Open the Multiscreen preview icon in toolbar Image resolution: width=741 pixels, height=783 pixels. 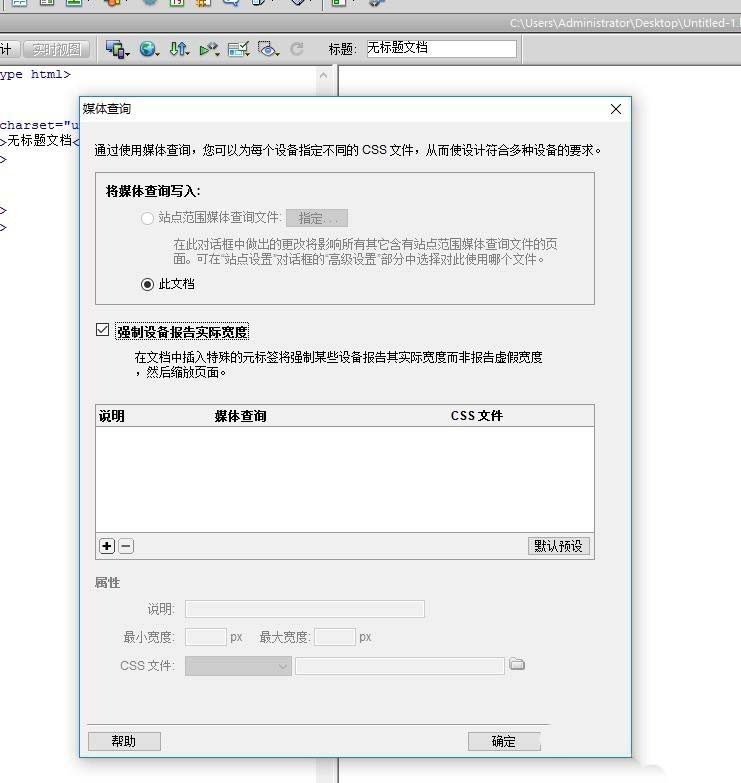pos(118,49)
